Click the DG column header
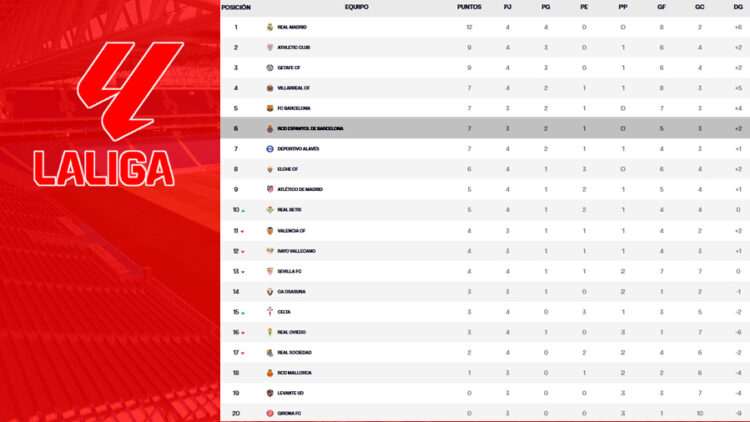 point(735,7)
